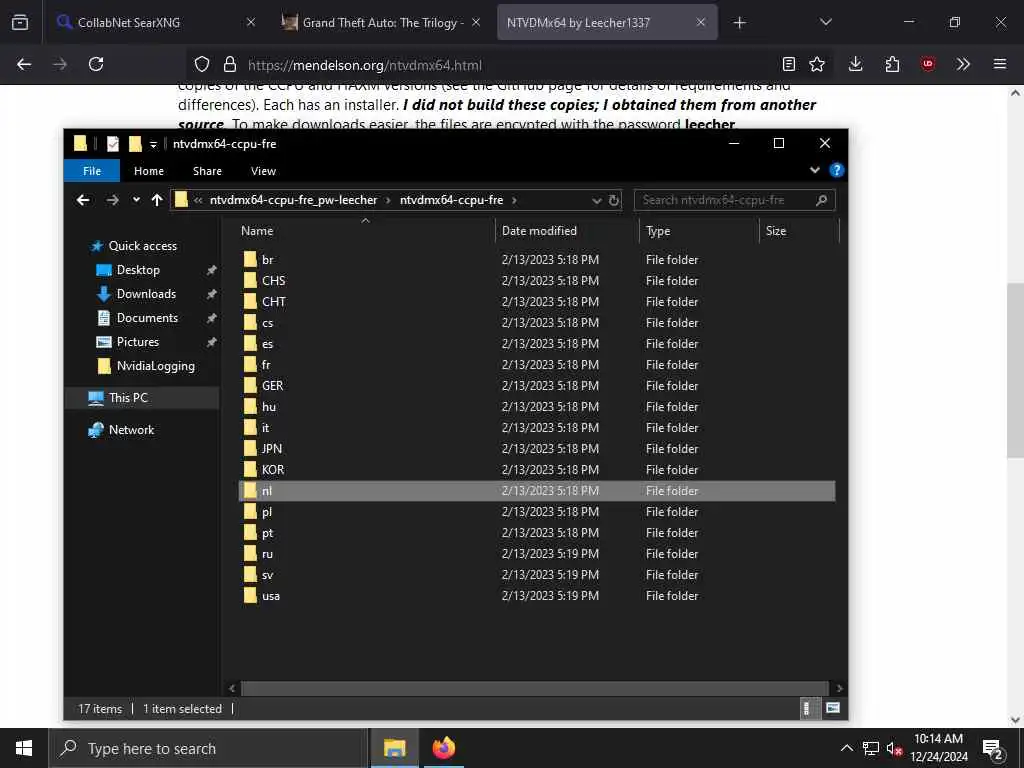1024x768 pixels.
Task: Select the CHS folder
Action: click(x=537, y=281)
